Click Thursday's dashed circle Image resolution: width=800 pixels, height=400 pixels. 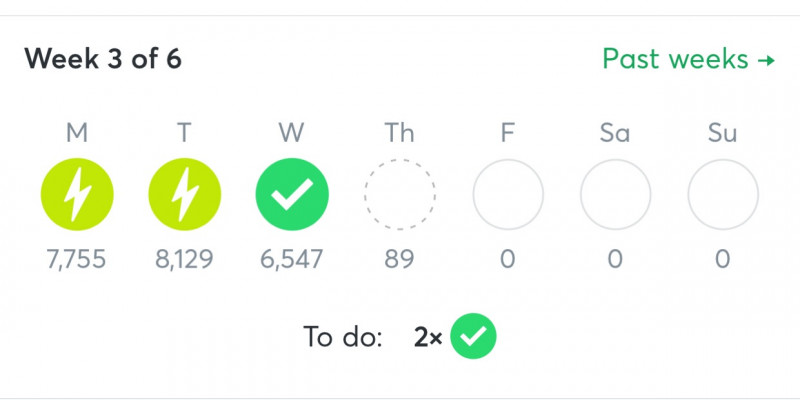[400, 195]
